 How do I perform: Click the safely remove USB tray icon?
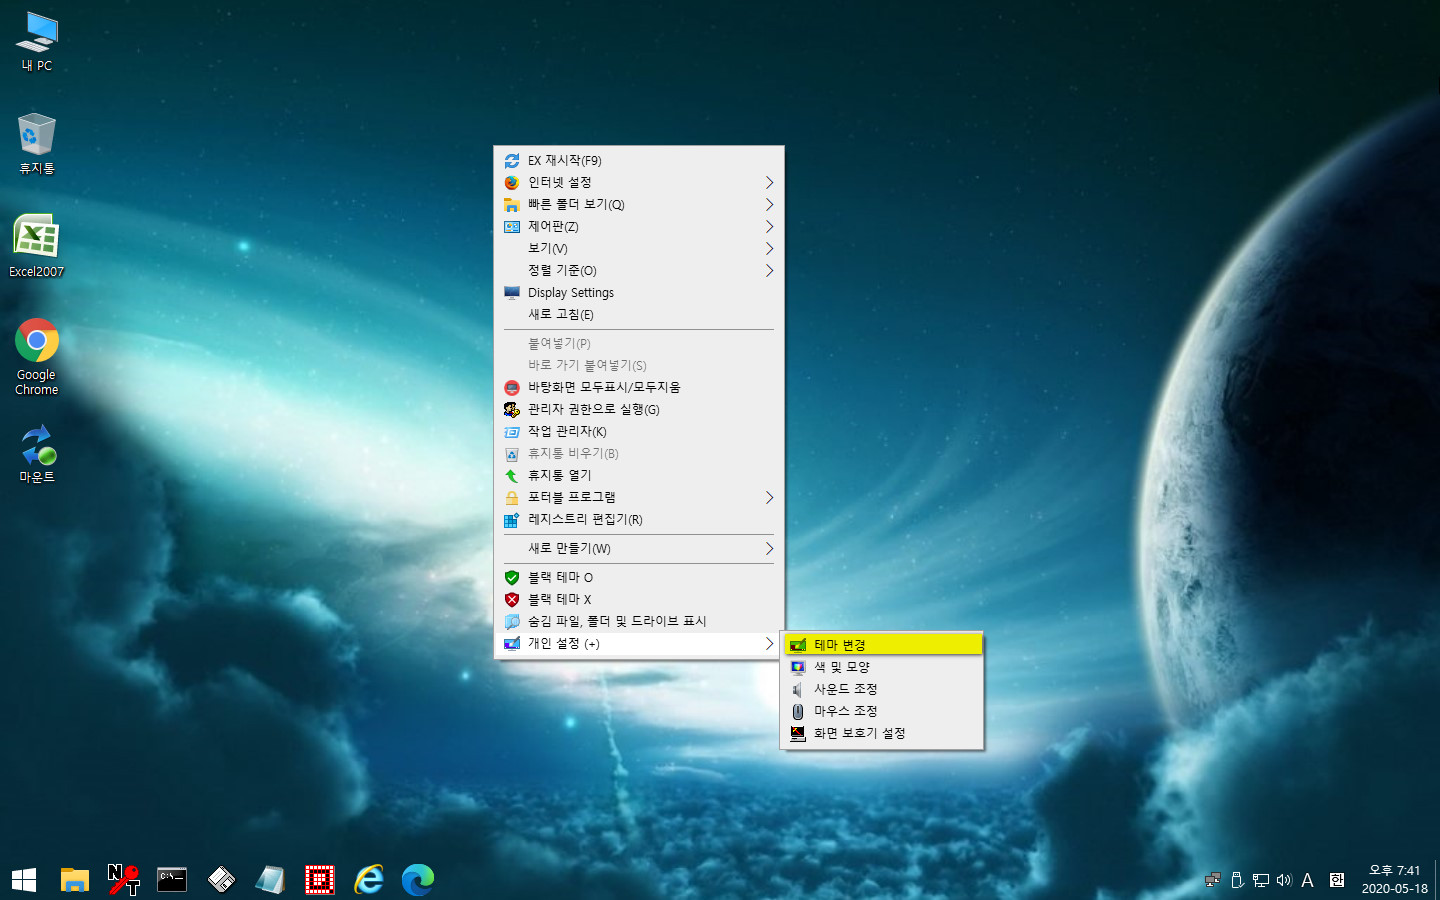(1237, 880)
